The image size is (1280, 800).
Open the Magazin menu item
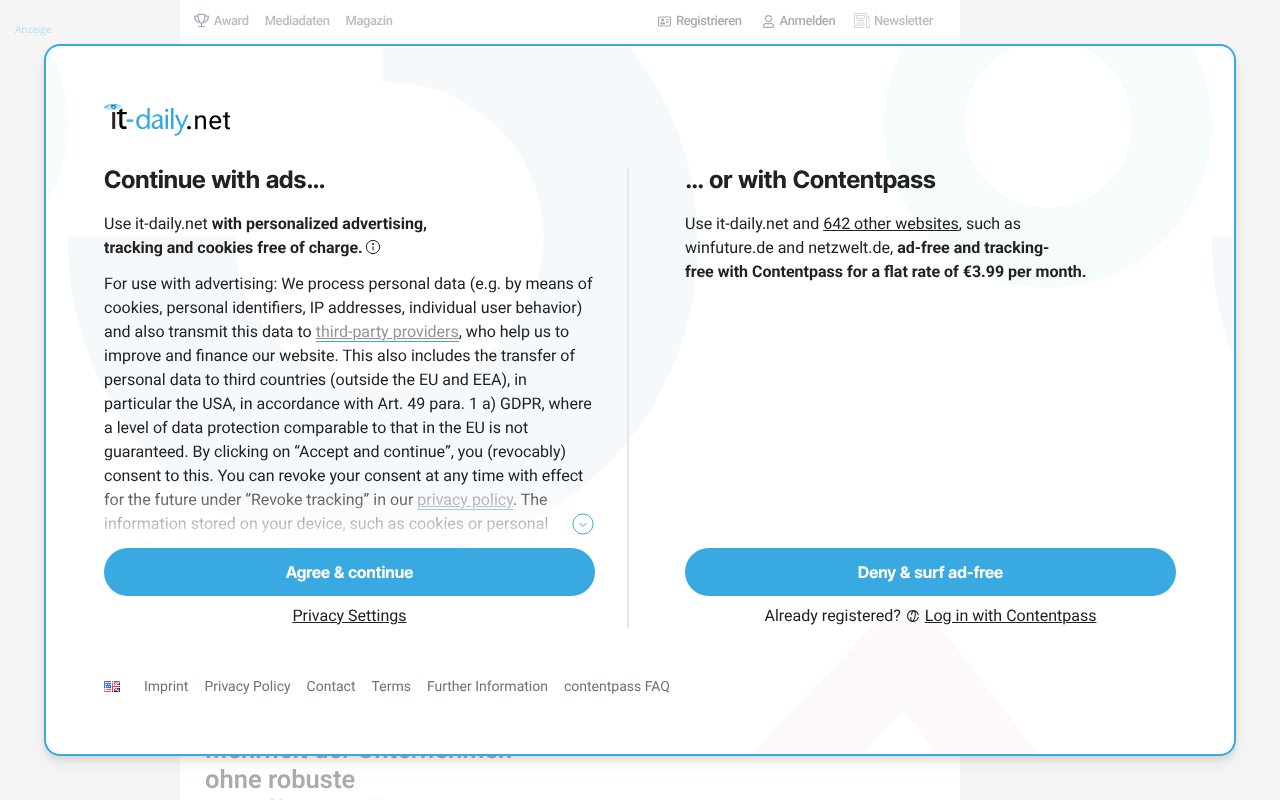tap(369, 20)
